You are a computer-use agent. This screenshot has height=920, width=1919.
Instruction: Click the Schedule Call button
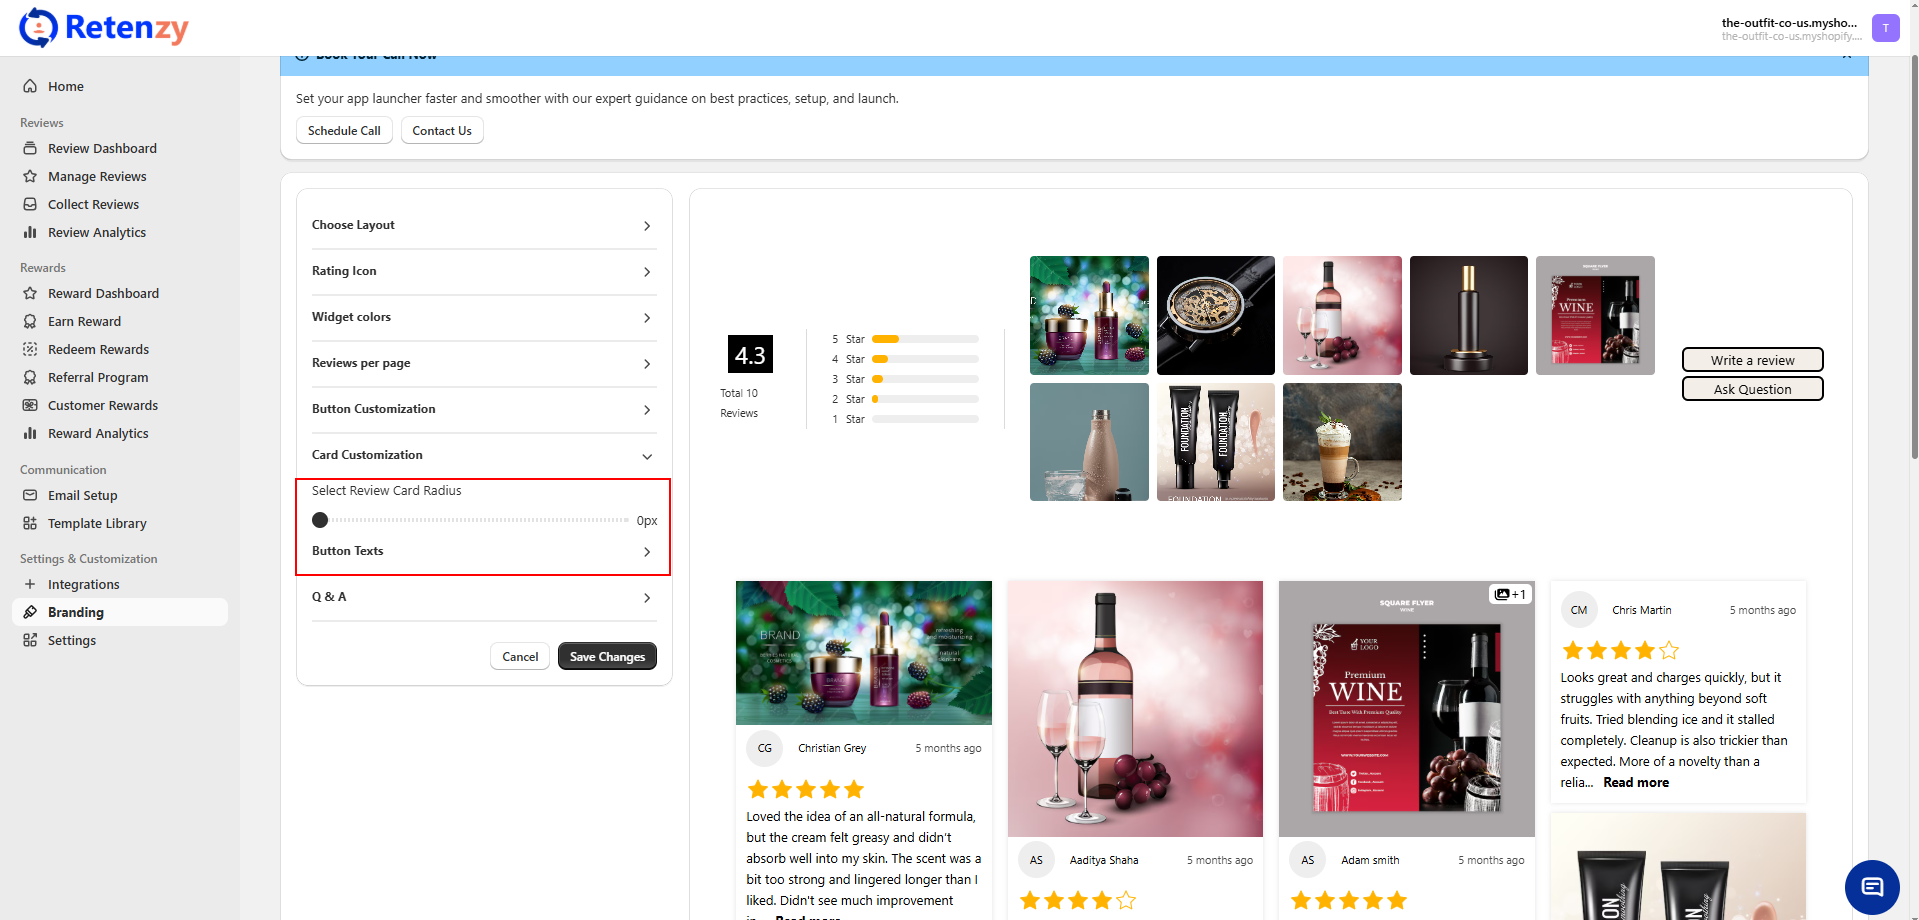click(x=344, y=131)
